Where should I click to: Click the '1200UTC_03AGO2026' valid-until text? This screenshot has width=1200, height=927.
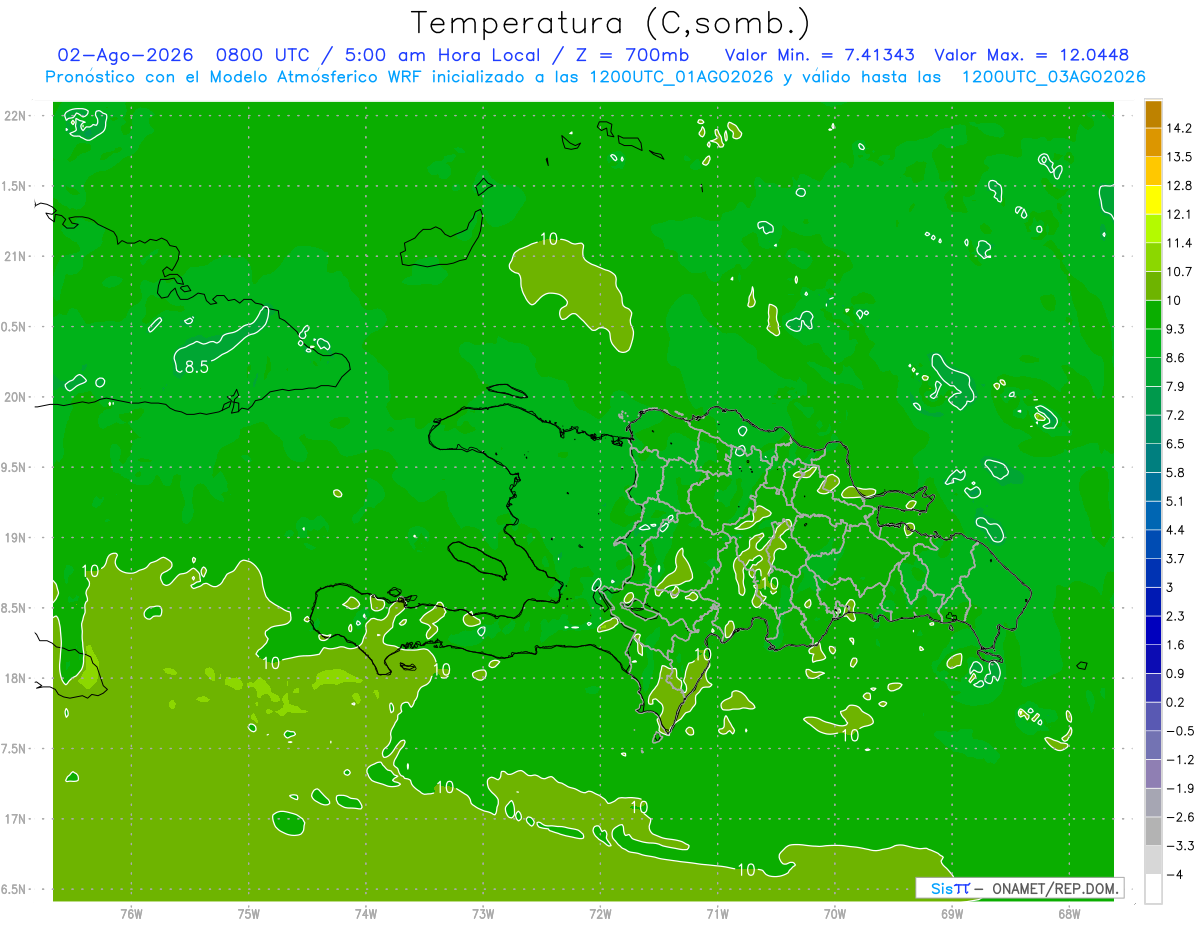pyautogui.click(x=1053, y=77)
